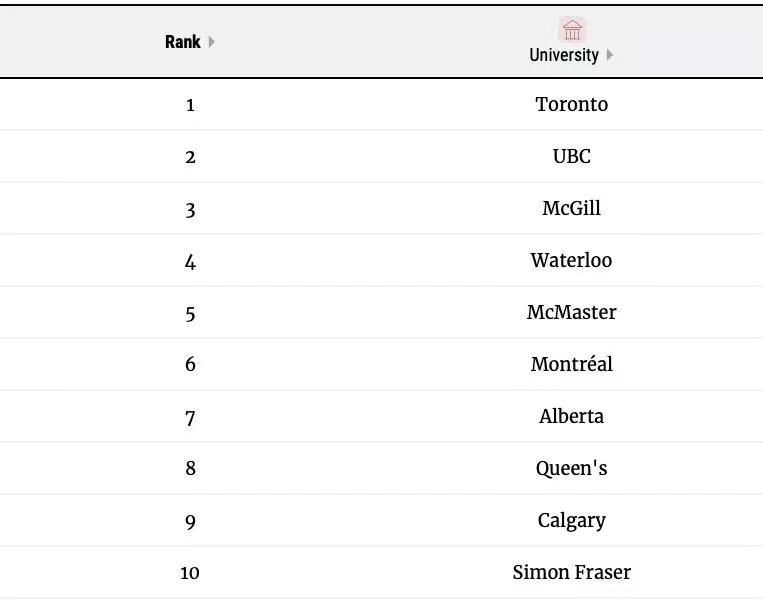Open the Montréal entry
Image resolution: width=763 pixels, height=602 pixels.
[572, 364]
